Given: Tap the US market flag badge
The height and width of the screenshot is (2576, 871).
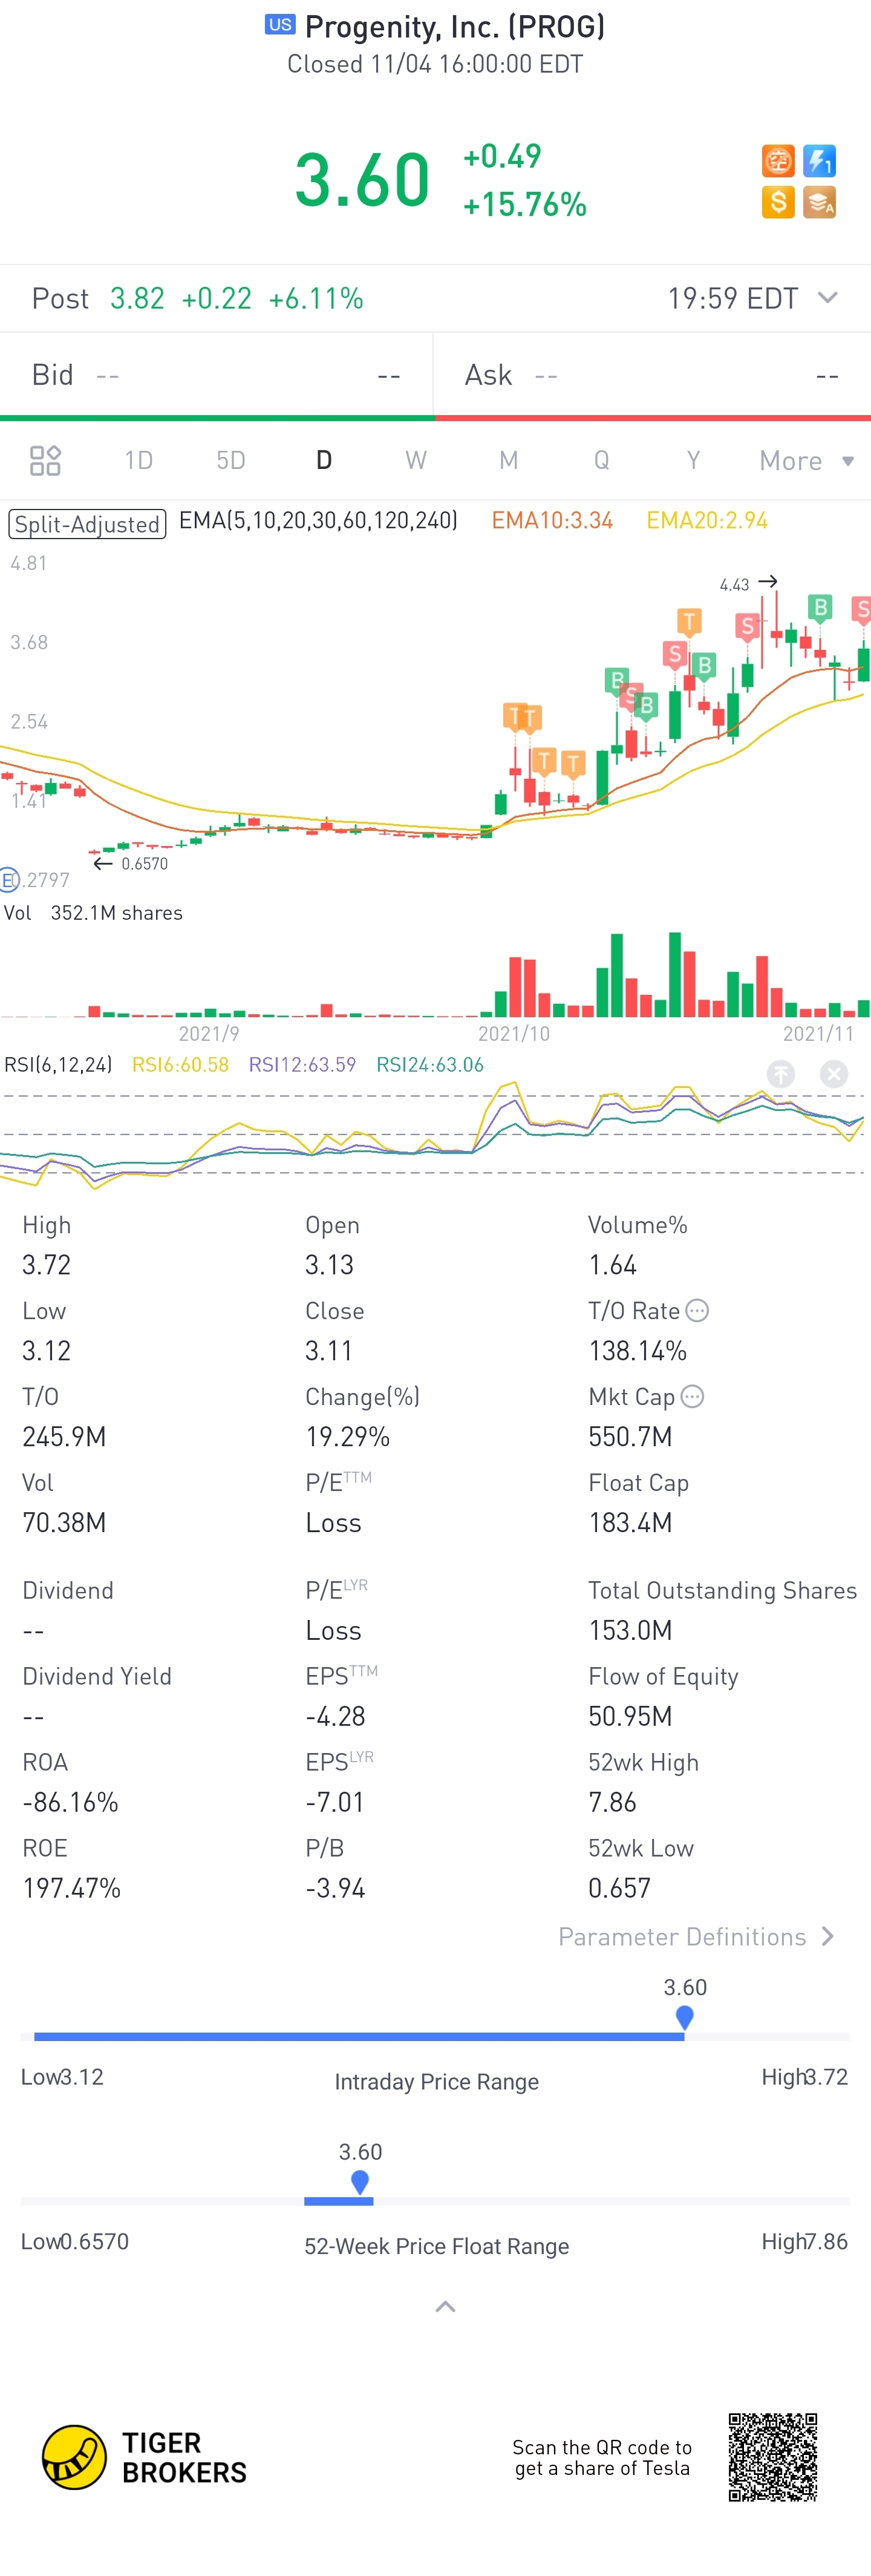Looking at the screenshot, I should coord(280,25).
